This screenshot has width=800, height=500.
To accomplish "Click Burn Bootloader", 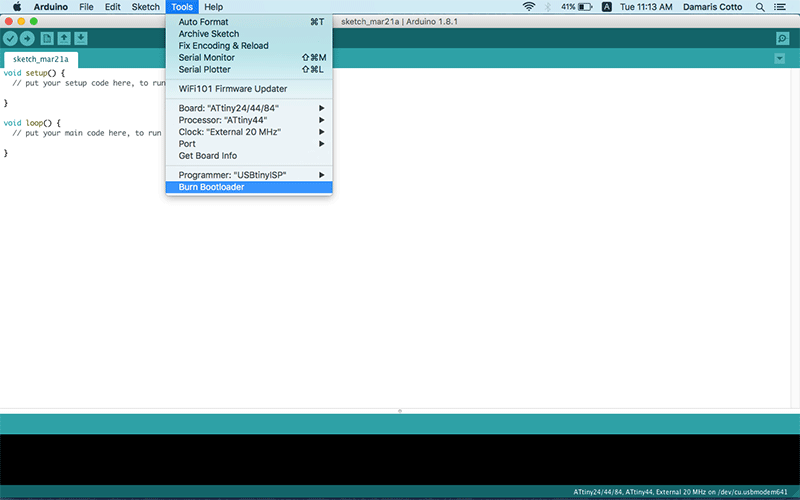I will click(x=249, y=187).
